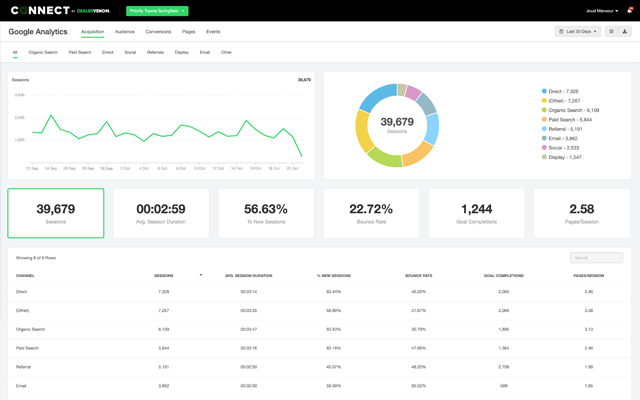Sort by the % New Sessions header
Image resolution: width=640 pixels, height=400 pixels.
334,276
